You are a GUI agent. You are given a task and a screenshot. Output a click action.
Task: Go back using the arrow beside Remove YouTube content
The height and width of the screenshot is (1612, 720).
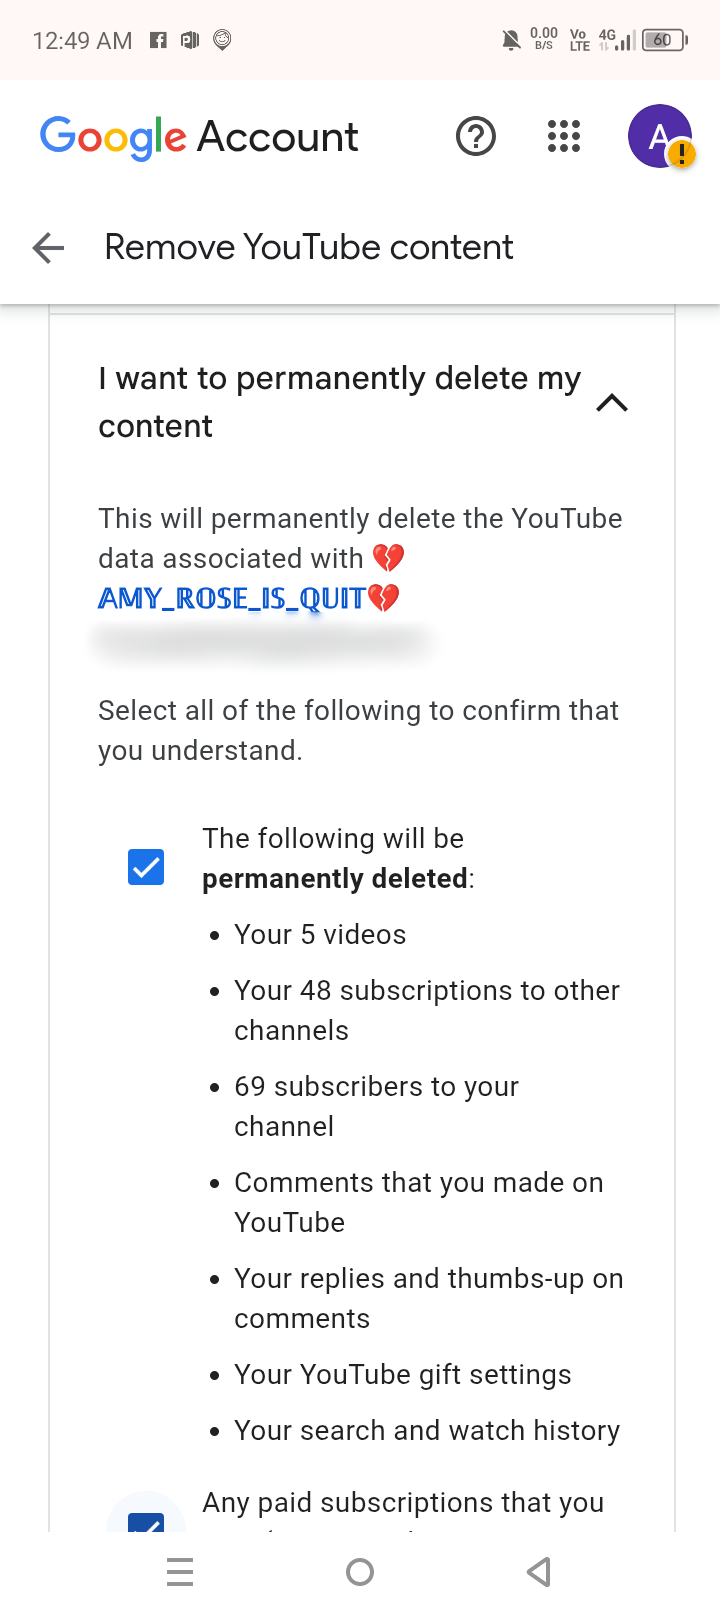(48, 247)
